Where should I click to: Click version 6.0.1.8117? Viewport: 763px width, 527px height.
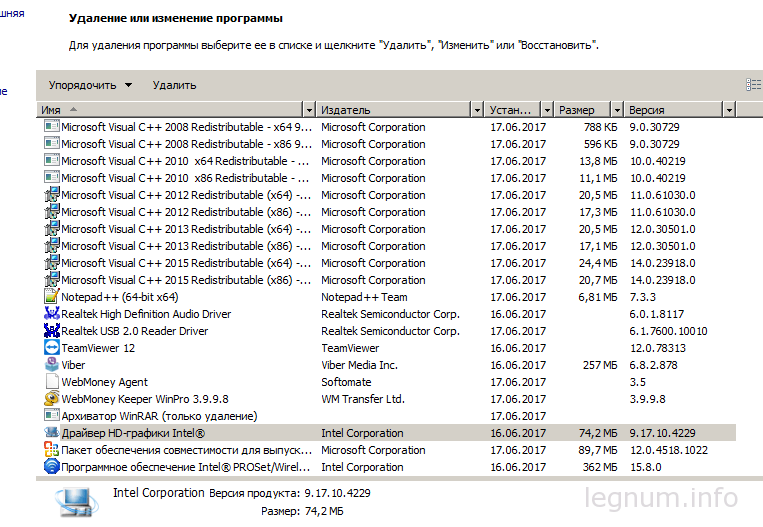point(656,314)
